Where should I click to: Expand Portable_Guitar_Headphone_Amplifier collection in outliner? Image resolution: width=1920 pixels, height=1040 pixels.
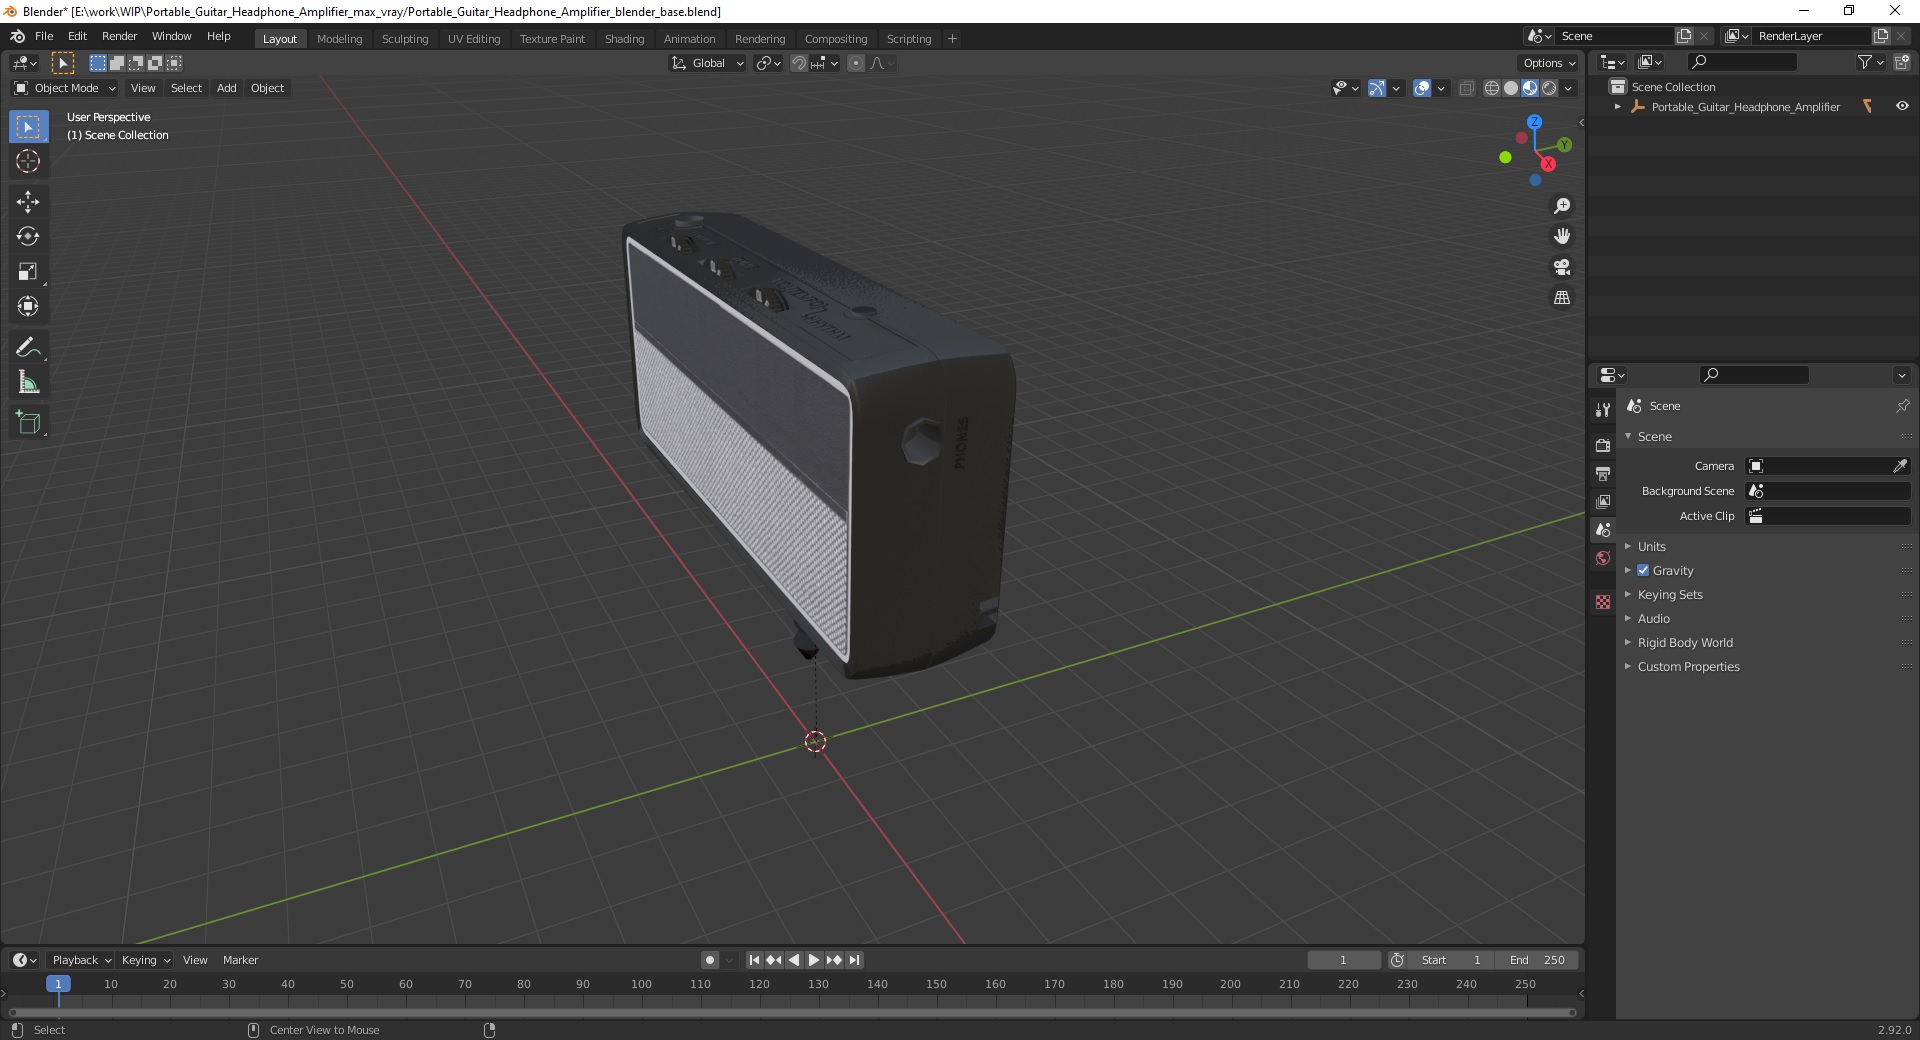pyautogui.click(x=1618, y=107)
